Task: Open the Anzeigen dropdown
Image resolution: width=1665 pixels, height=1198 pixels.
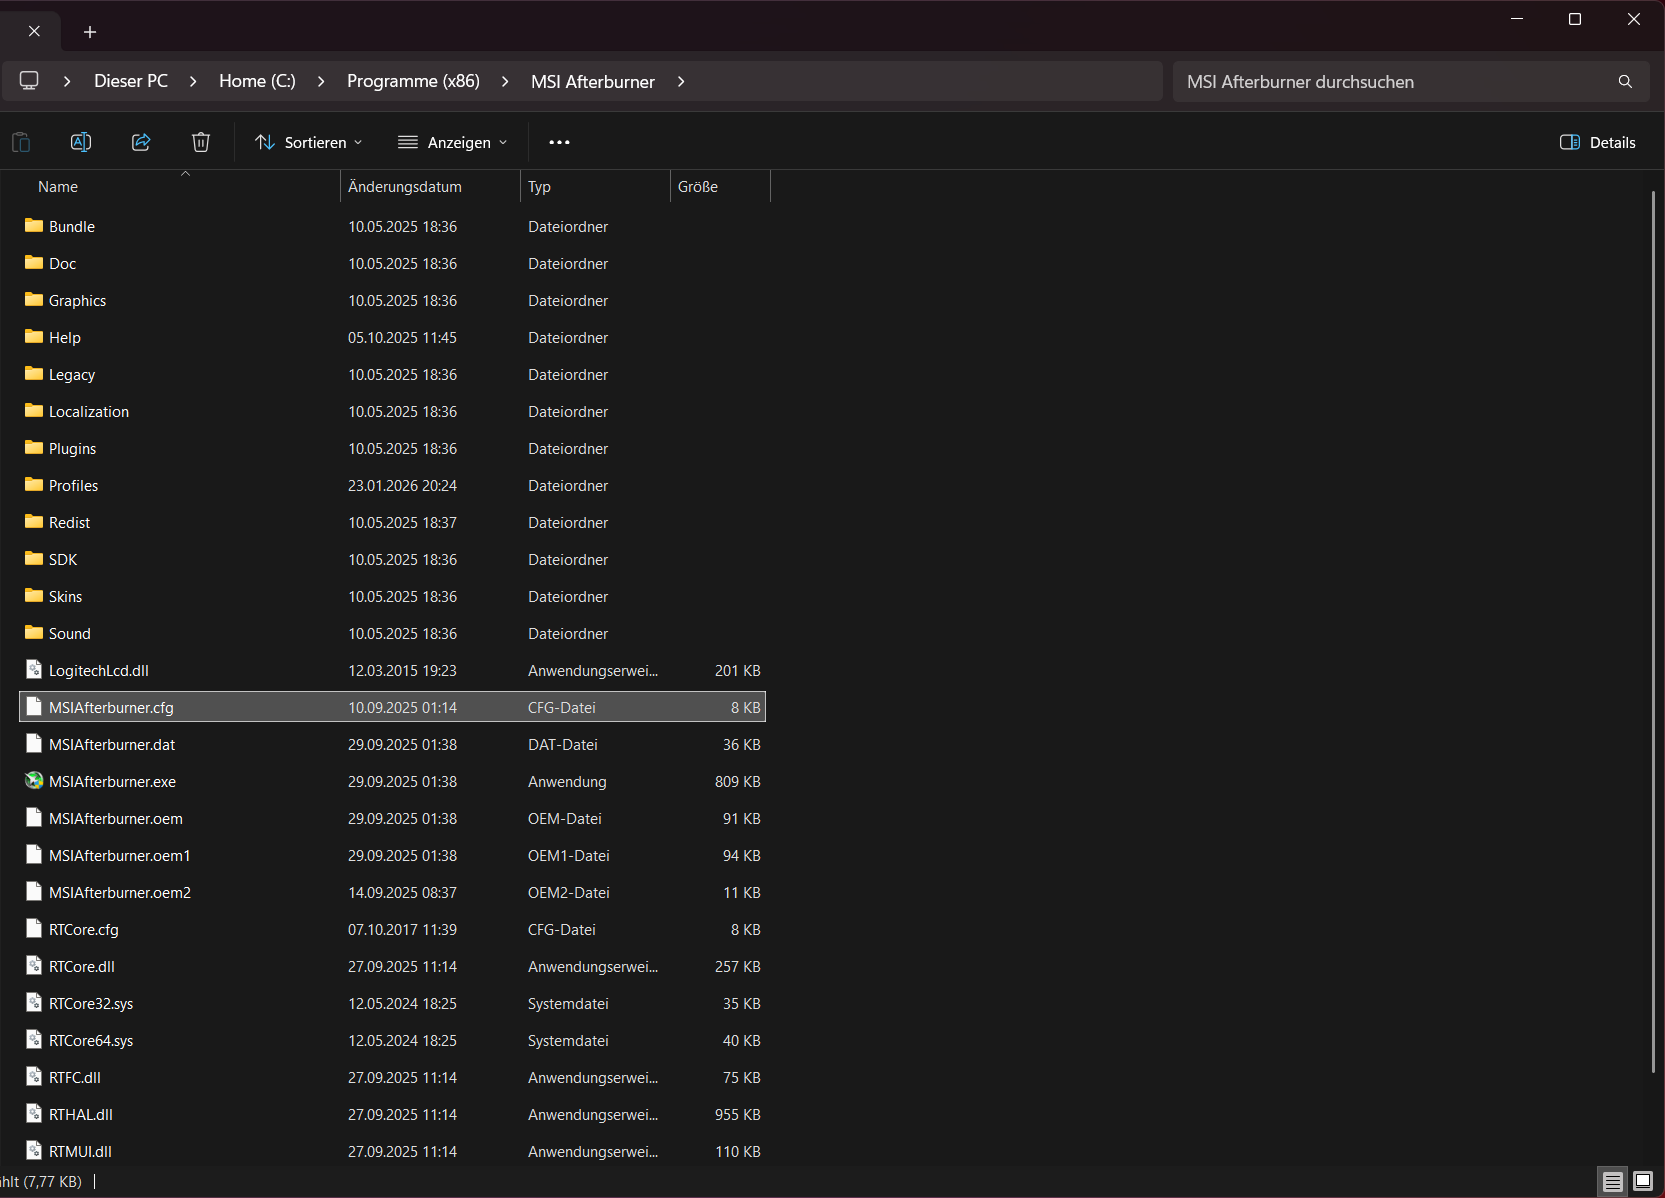Action: pos(453,142)
